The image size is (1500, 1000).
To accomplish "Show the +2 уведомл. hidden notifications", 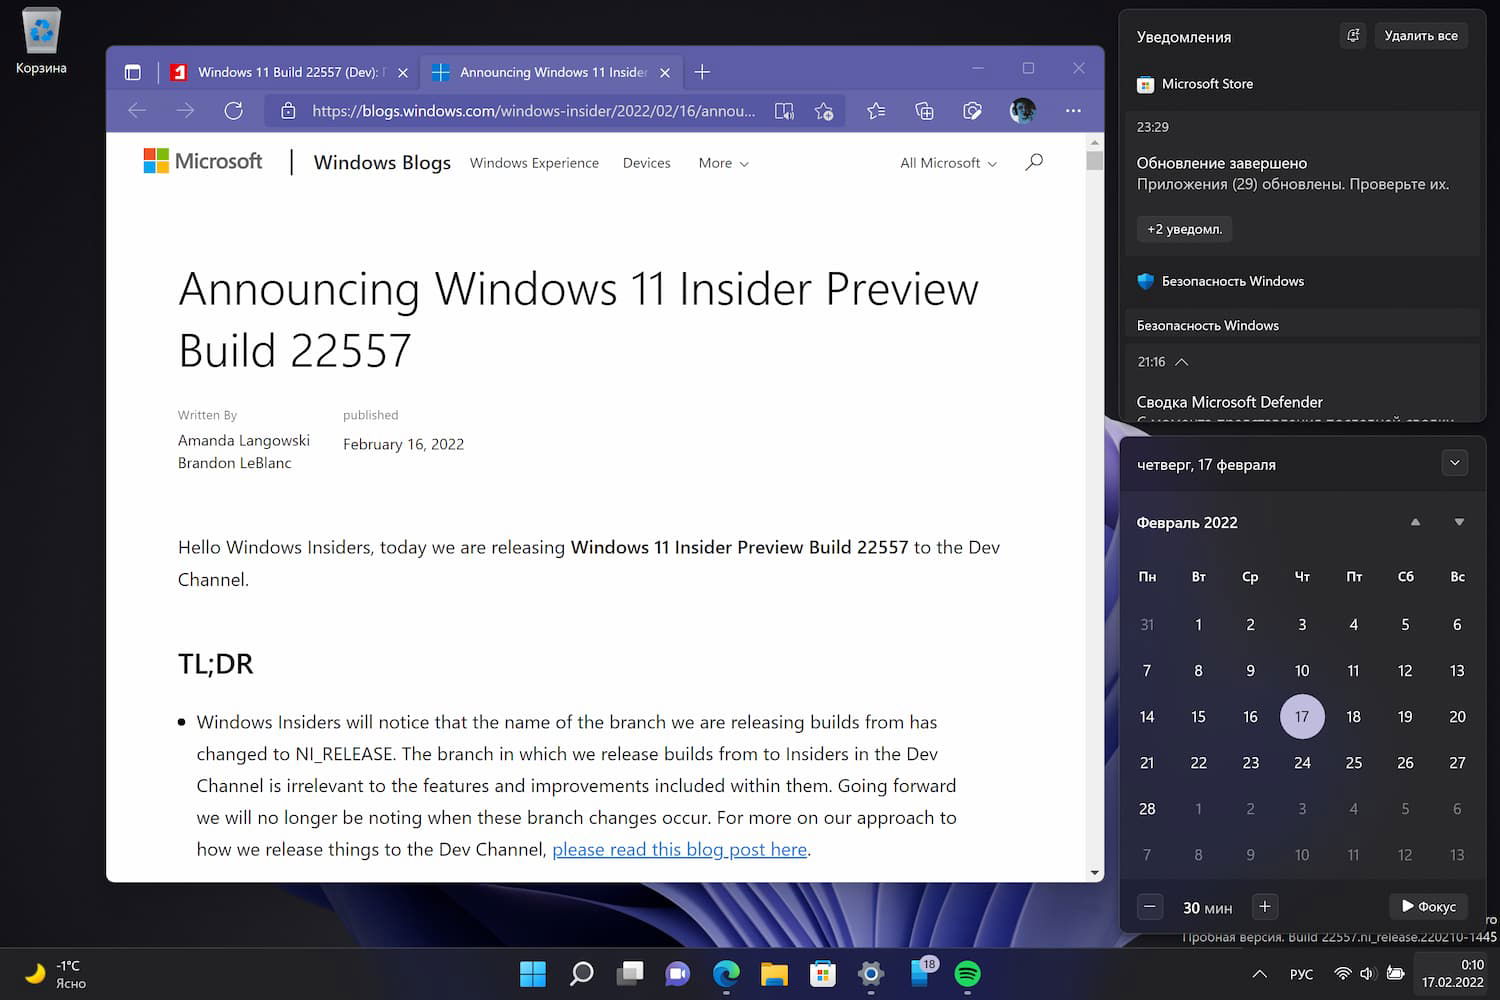I will point(1185,229).
